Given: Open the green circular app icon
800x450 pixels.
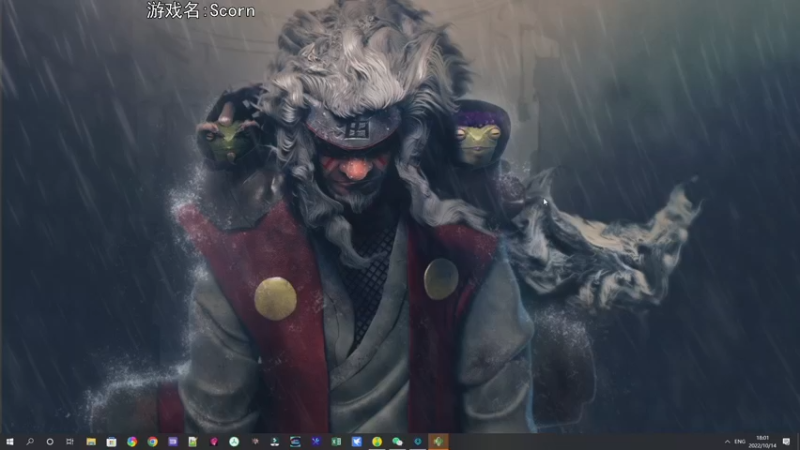Looking at the screenshot, I should (234, 442).
